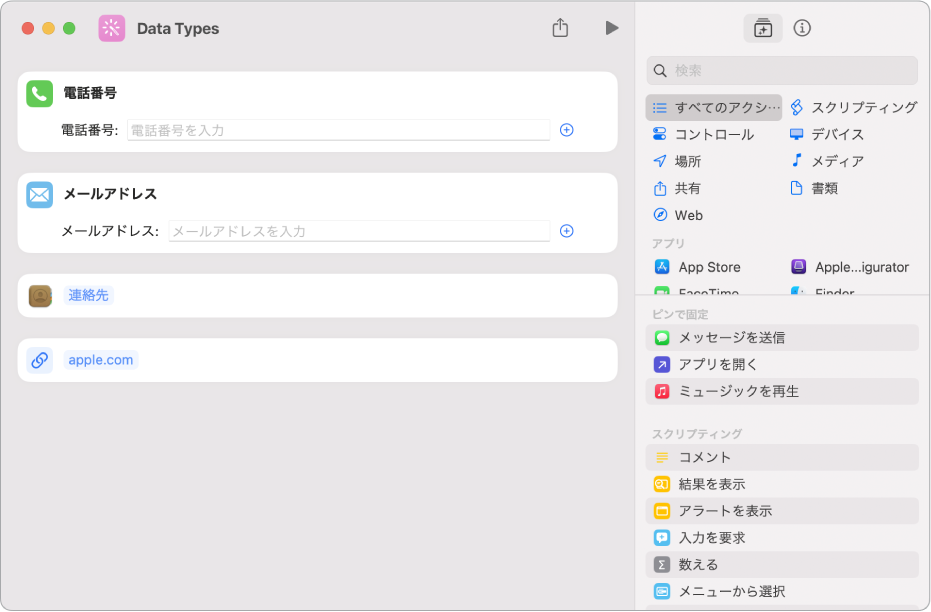The height and width of the screenshot is (612, 931).
Task: Focus the 電話番号を入力 input field
Action: point(338,130)
